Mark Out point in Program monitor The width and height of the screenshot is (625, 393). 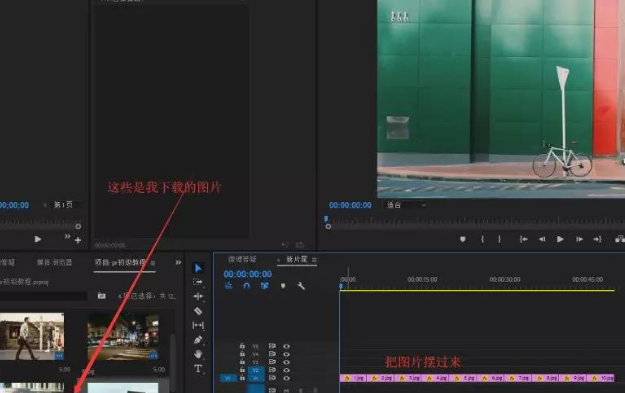[x=499, y=239]
